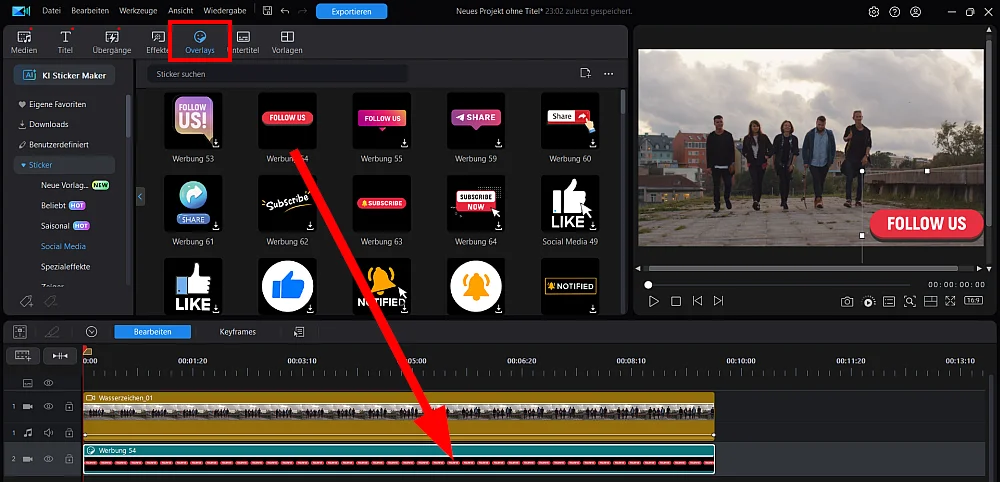Download the Werbung 61 sticker
Viewport: 1000px width, 482px height.
216,226
